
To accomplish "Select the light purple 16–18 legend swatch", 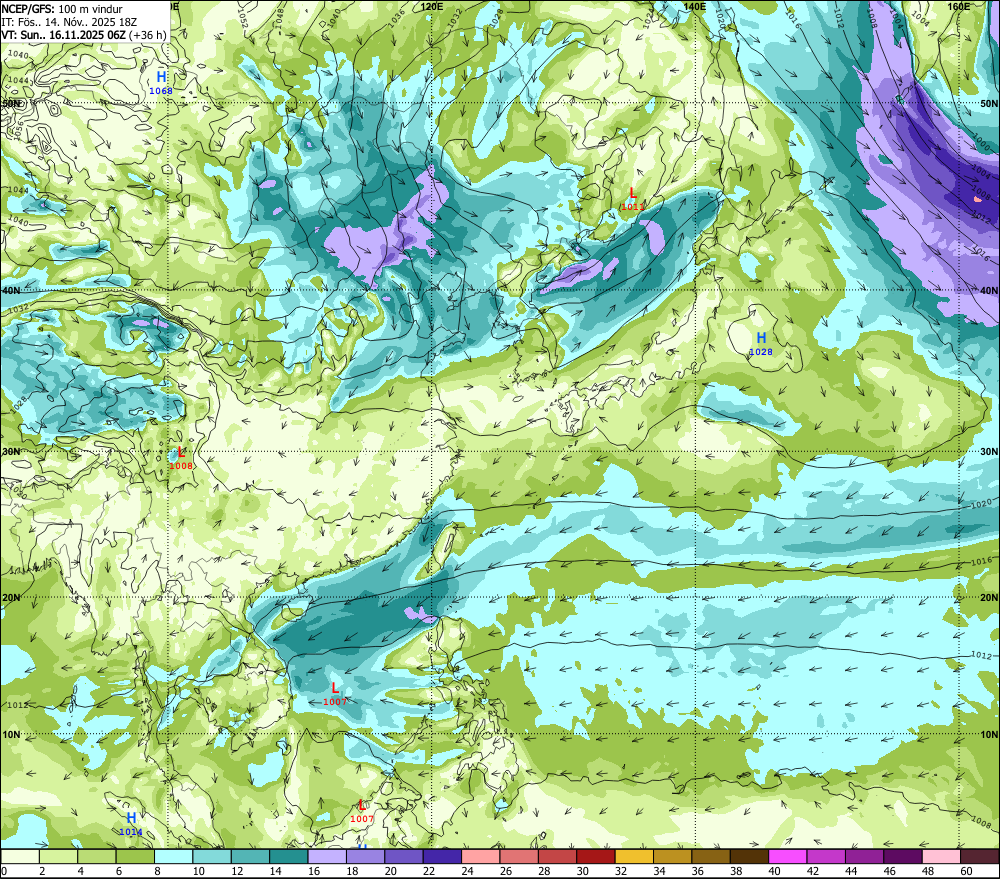I will tap(327, 856).
